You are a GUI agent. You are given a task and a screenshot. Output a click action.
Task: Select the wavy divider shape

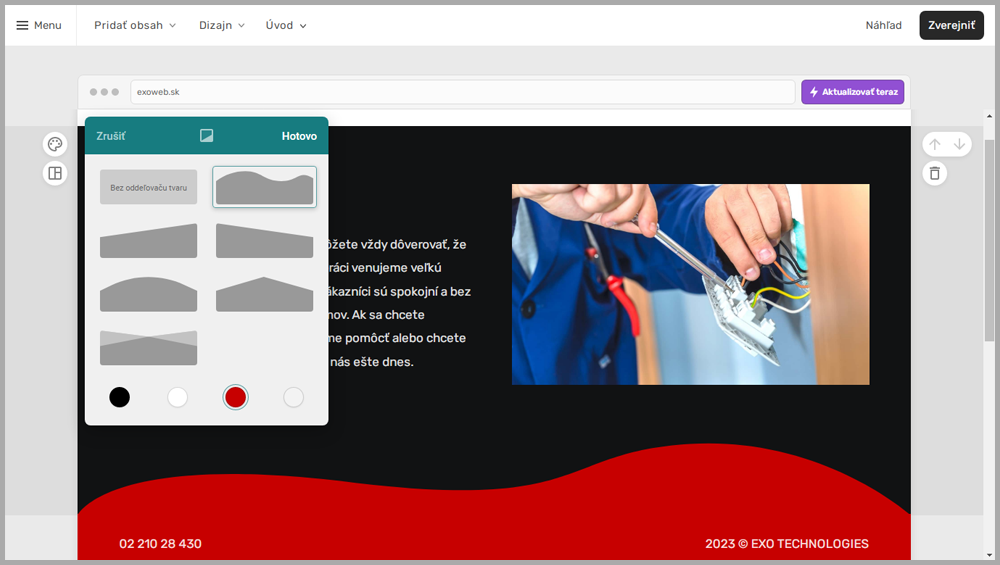point(265,187)
